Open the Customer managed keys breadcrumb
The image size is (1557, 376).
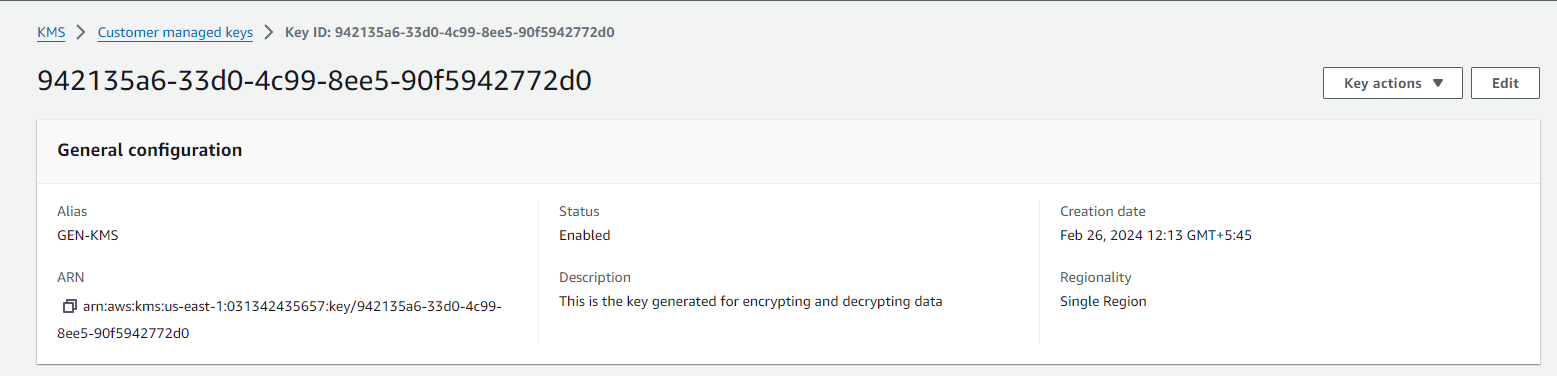click(175, 32)
